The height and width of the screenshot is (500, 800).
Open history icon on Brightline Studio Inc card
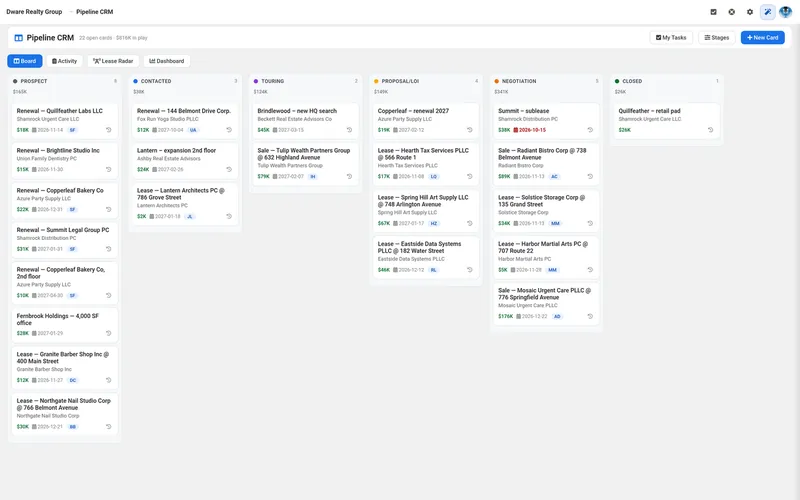click(x=109, y=169)
